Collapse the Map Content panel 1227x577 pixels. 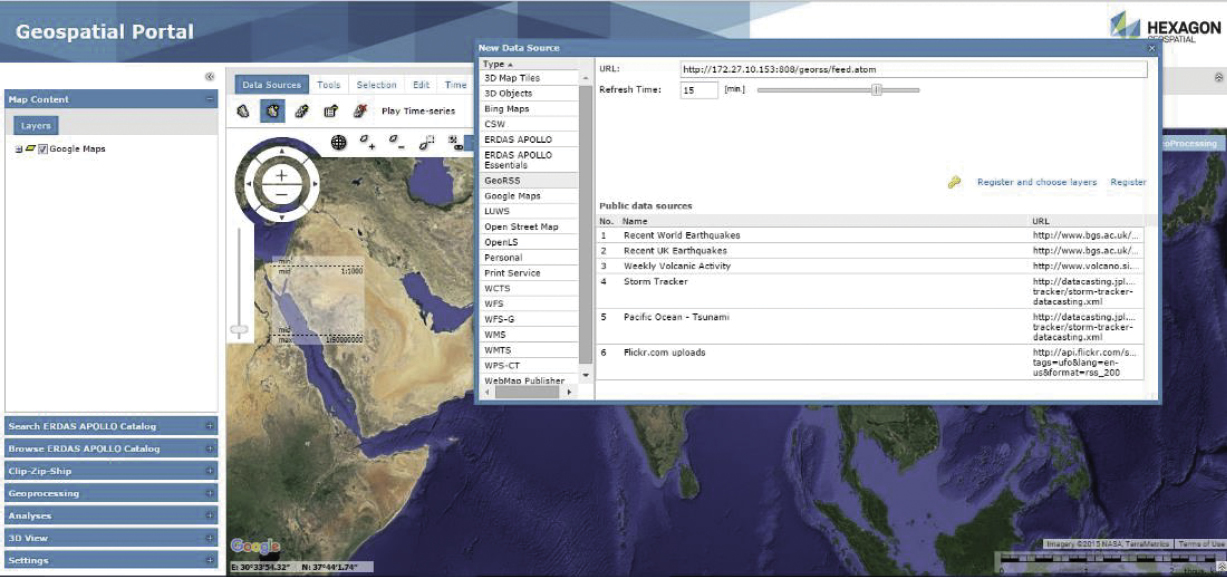208,99
